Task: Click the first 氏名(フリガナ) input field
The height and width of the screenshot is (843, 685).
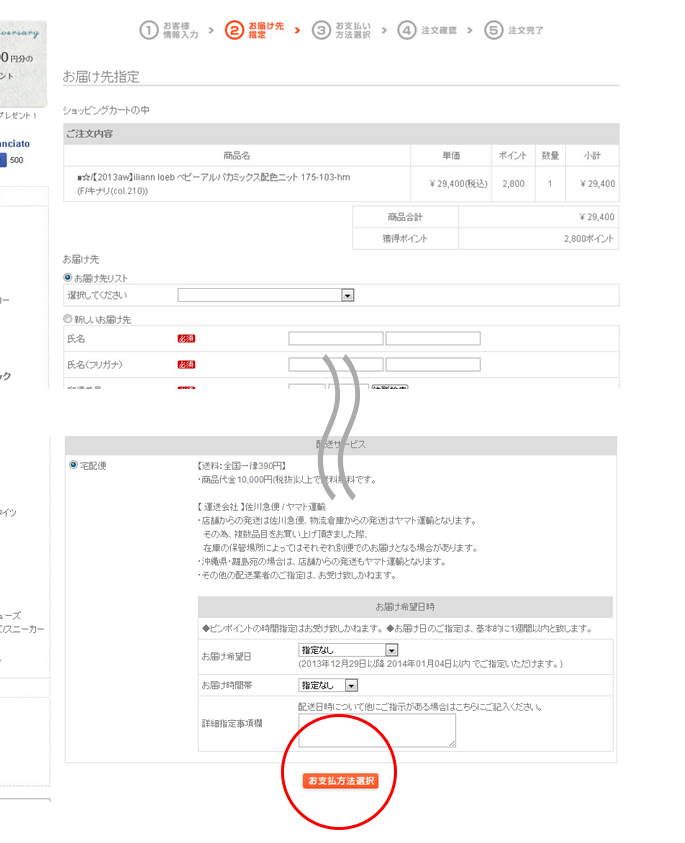Action: 335,364
